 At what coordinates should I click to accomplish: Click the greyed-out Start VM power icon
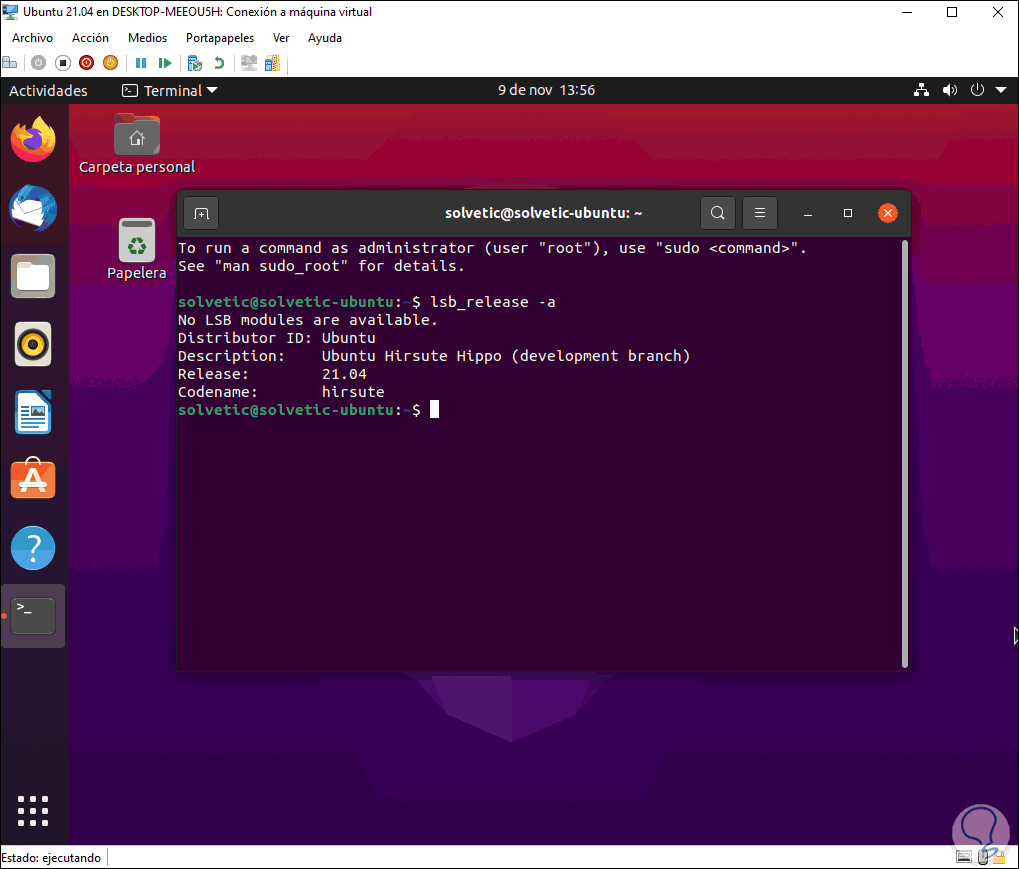tap(38, 63)
